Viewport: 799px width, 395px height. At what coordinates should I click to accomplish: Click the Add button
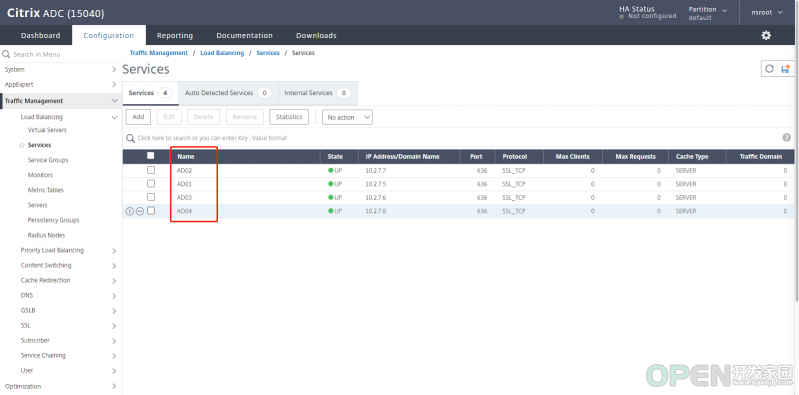138,117
